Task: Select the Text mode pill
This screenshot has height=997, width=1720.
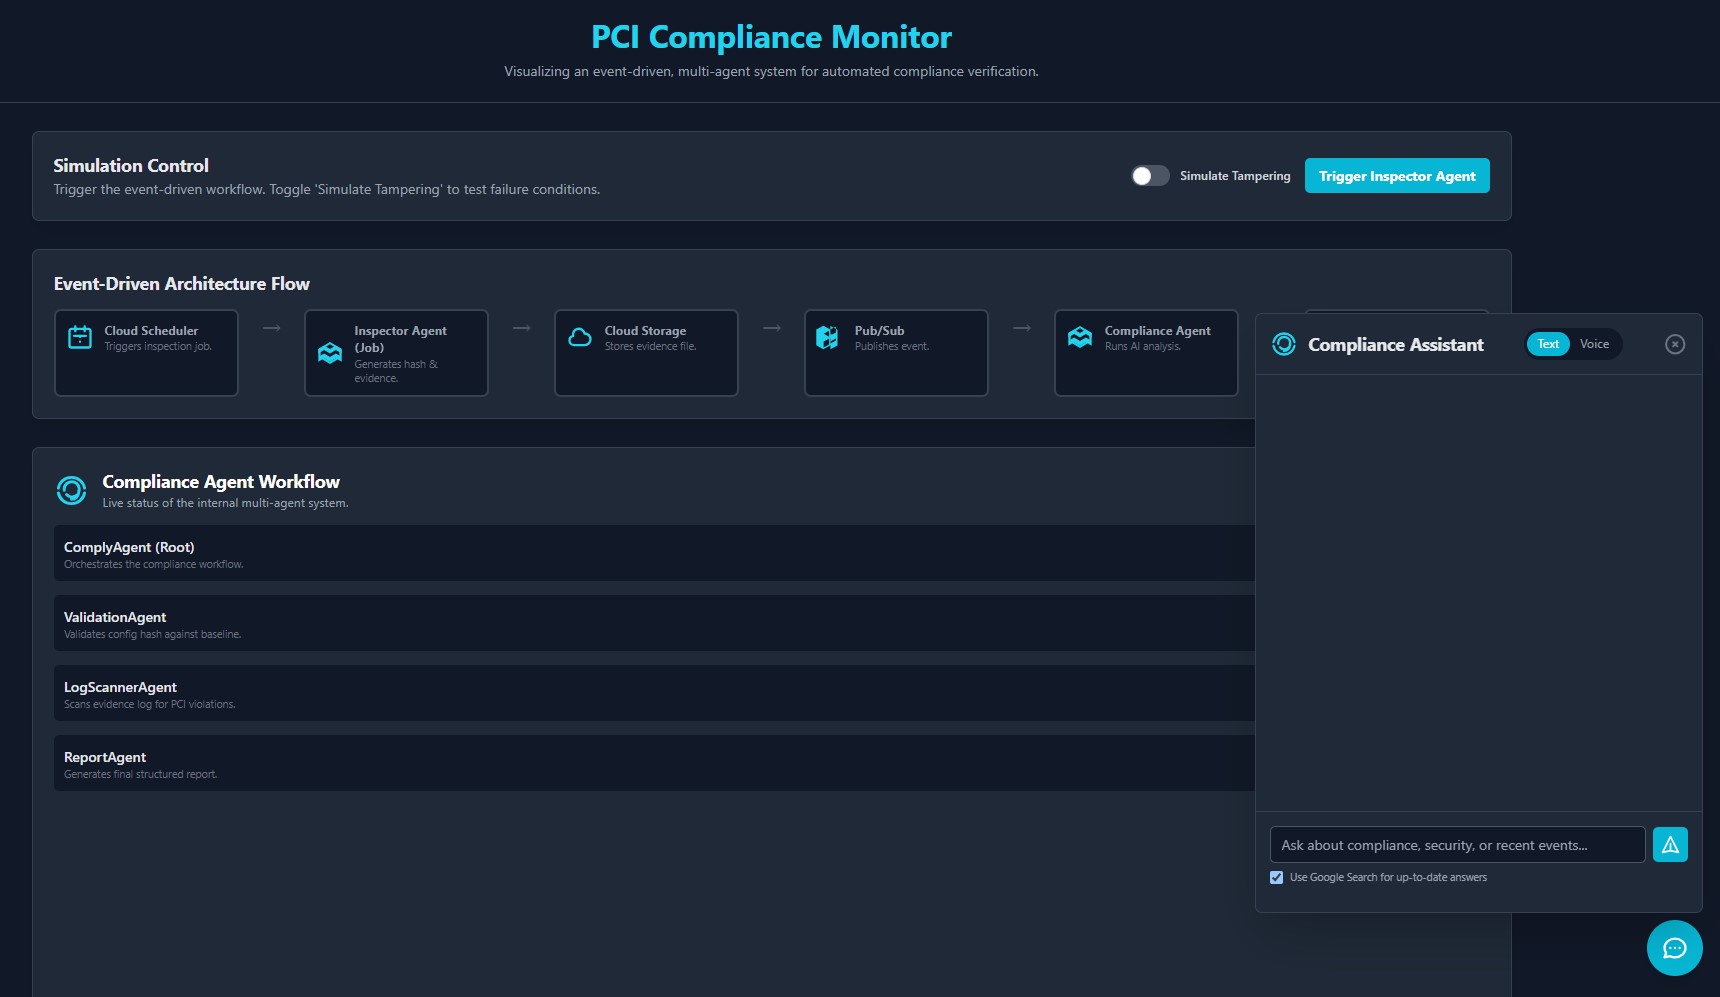Action: pos(1548,344)
